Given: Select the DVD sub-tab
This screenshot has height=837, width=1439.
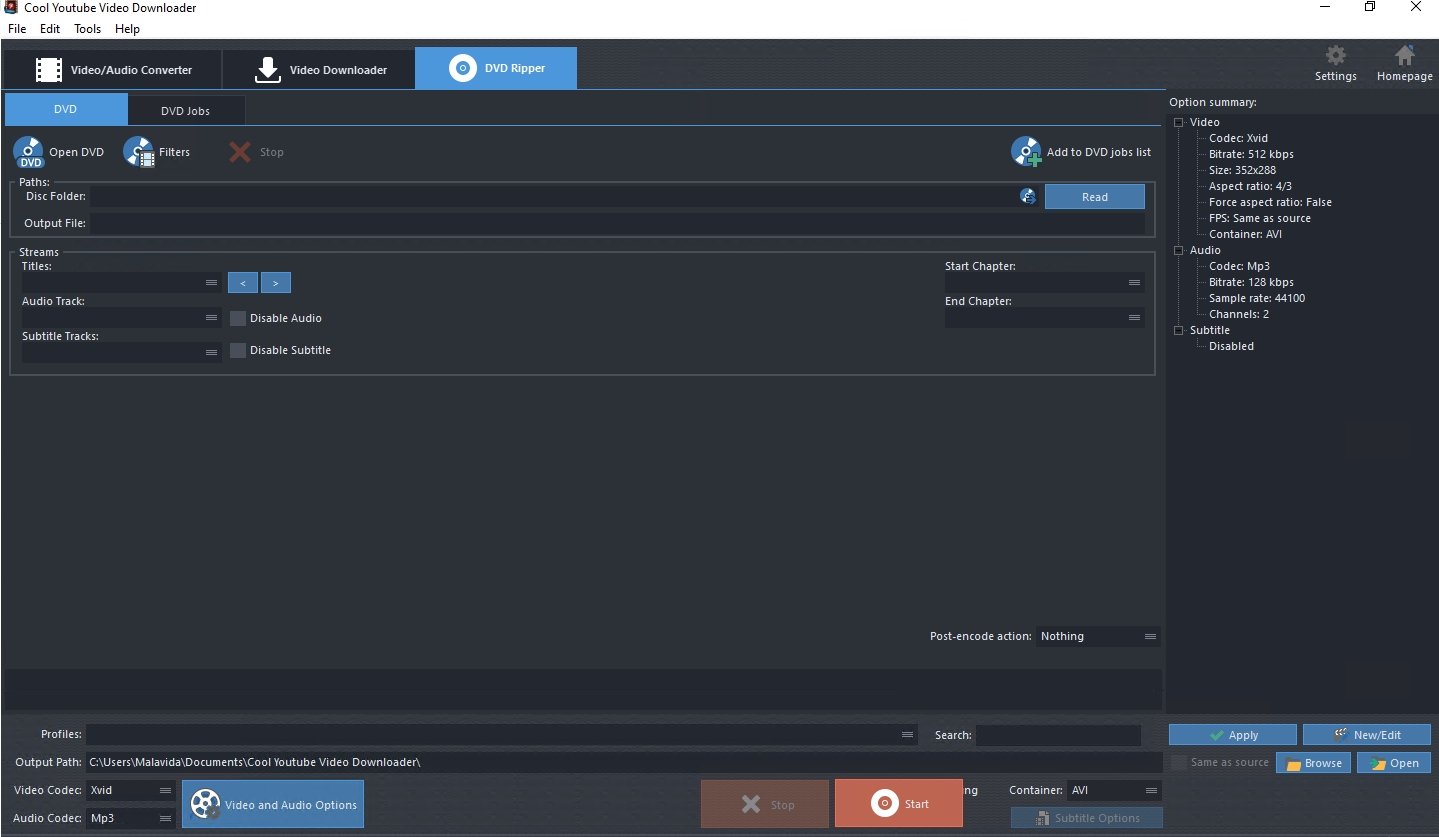Looking at the screenshot, I should tap(66, 110).
